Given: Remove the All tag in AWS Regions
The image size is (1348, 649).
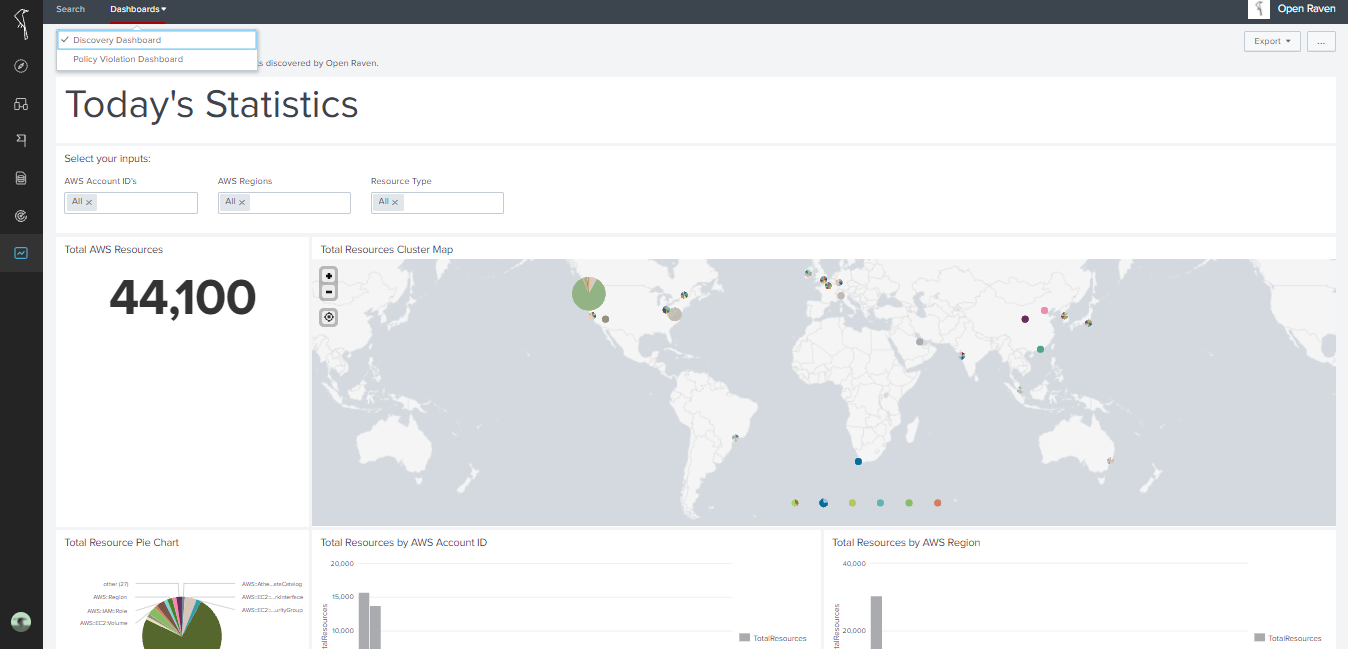Looking at the screenshot, I should (242, 202).
